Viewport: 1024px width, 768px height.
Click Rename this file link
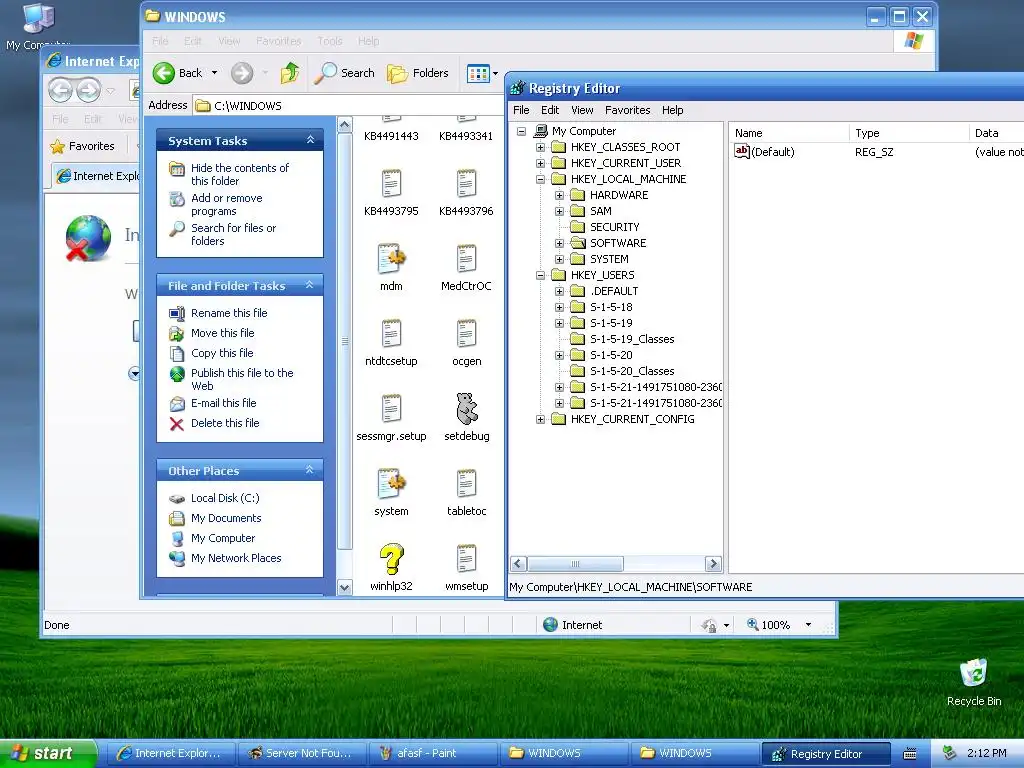coord(229,313)
